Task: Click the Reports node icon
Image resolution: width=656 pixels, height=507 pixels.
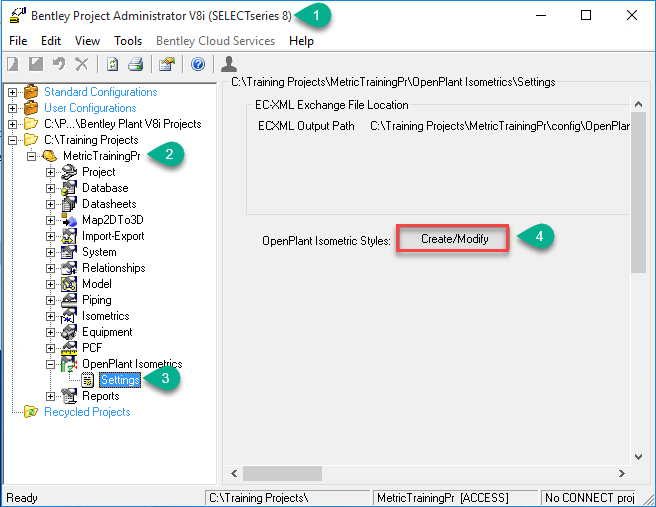Action: coord(69,396)
